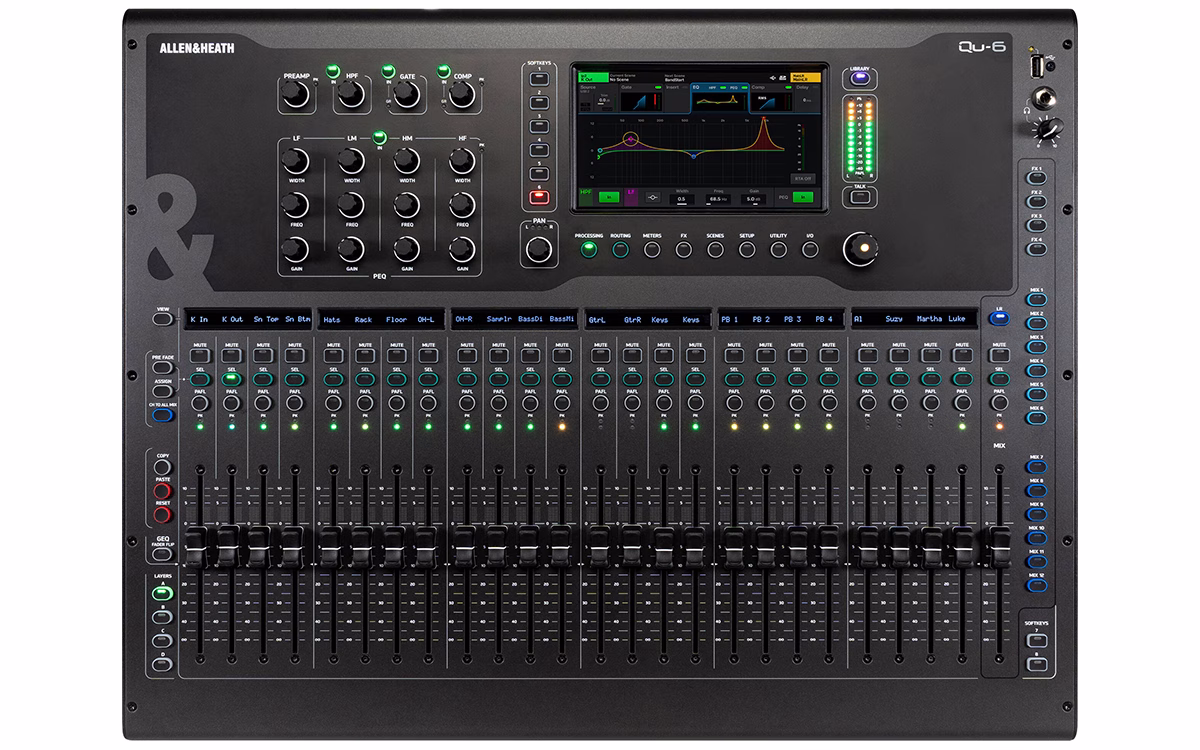Image resolution: width=1200 pixels, height=750 pixels.
Task: Toggle the HPF In switch above HPF knob
Action: 333,70
